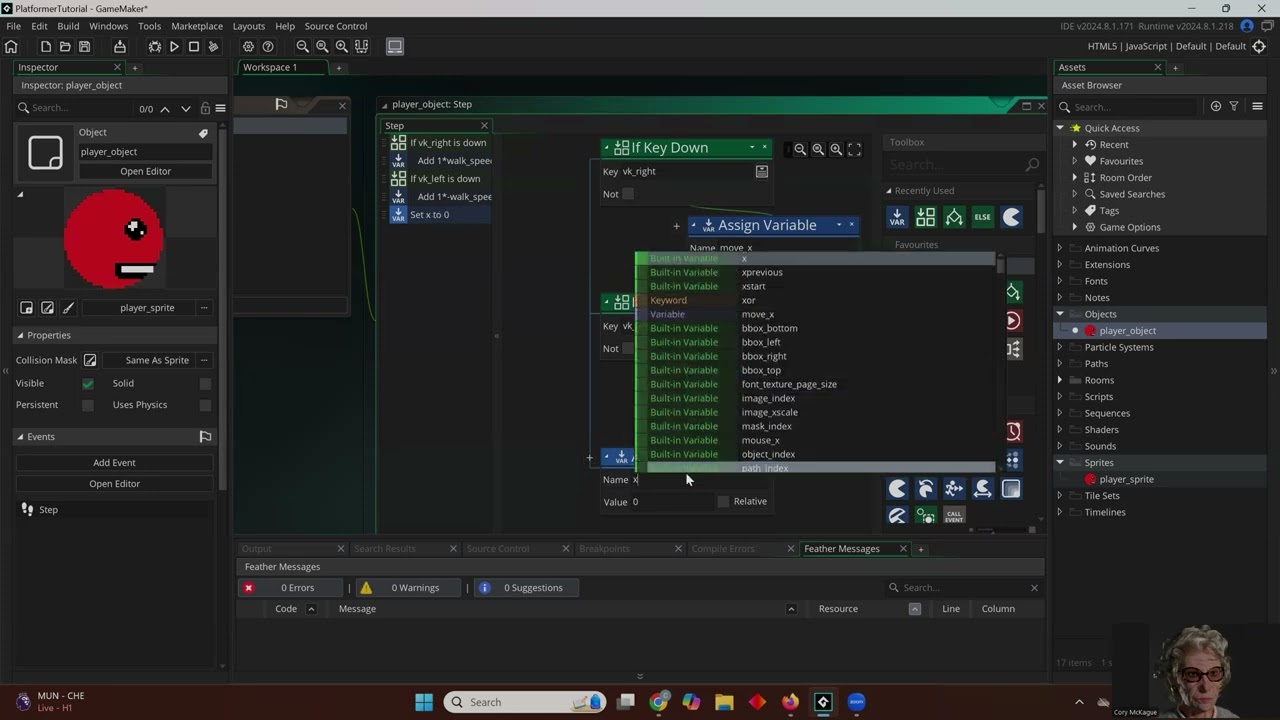The image size is (1280, 720).
Task: Select If Key Down icon in Recently Used
Action: point(925,217)
